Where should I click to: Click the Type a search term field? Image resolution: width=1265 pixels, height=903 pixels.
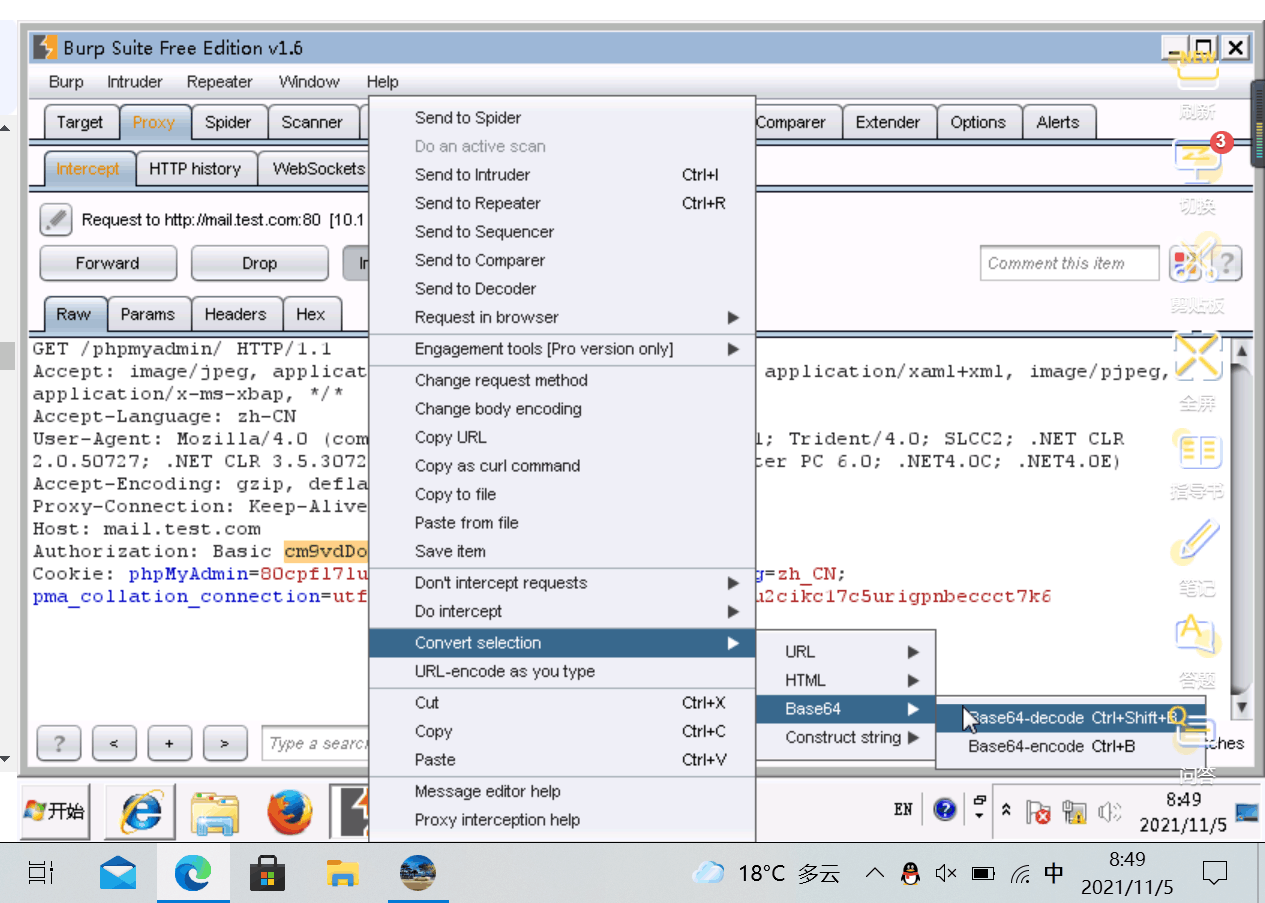pos(316,743)
